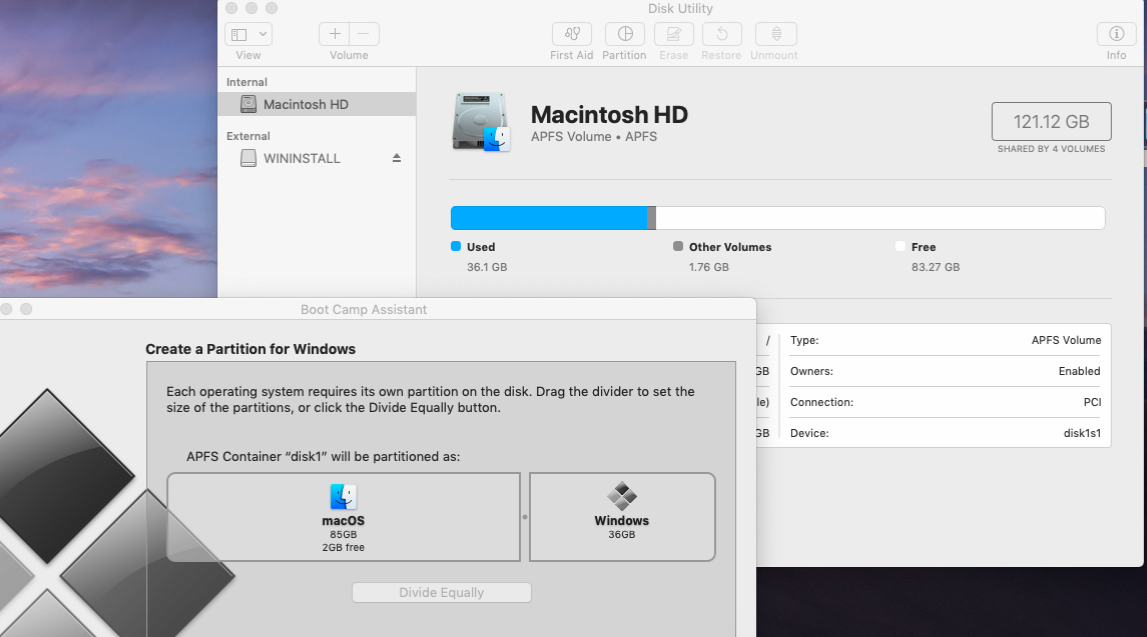
Task: Click the Windows logo in partition box
Action: [622, 497]
